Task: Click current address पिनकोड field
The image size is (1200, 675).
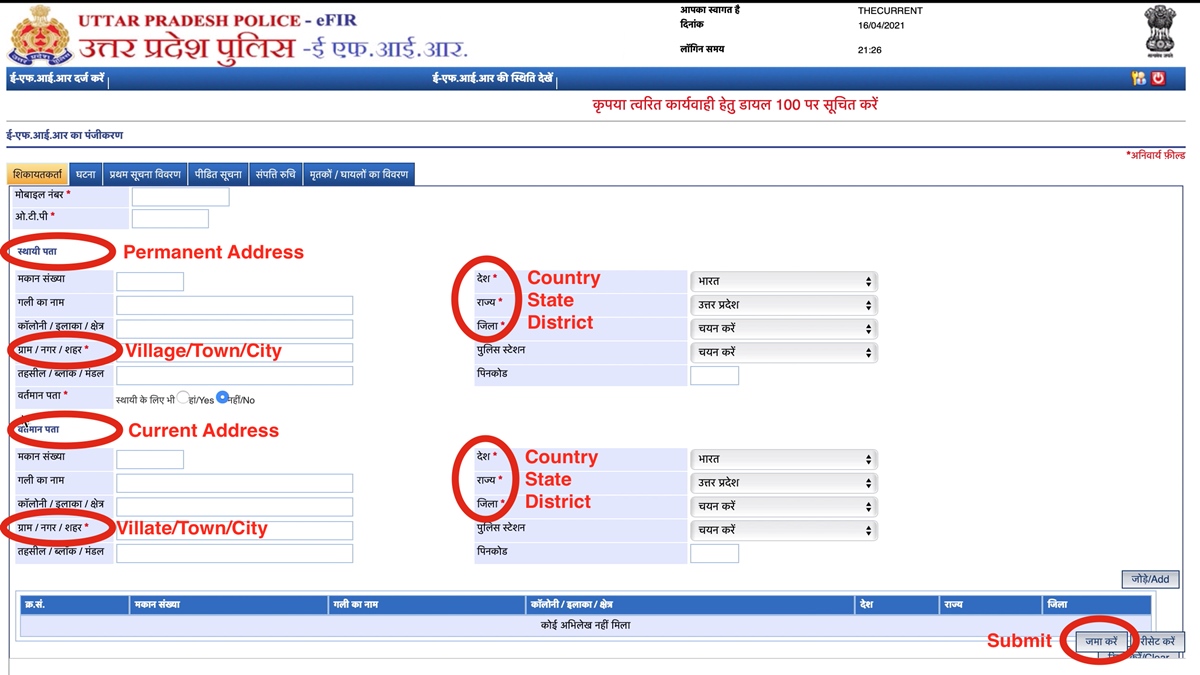Action: coord(715,553)
